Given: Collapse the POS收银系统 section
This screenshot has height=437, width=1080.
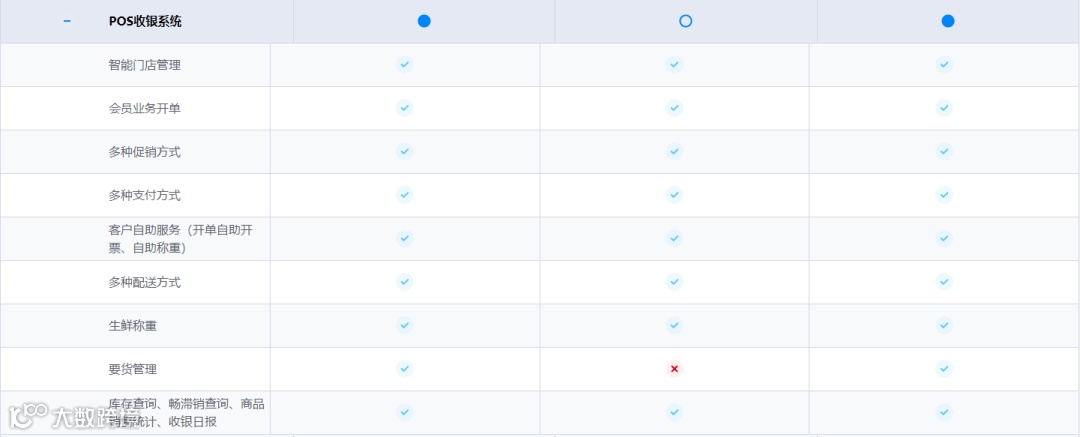Looking at the screenshot, I should (x=67, y=21).
